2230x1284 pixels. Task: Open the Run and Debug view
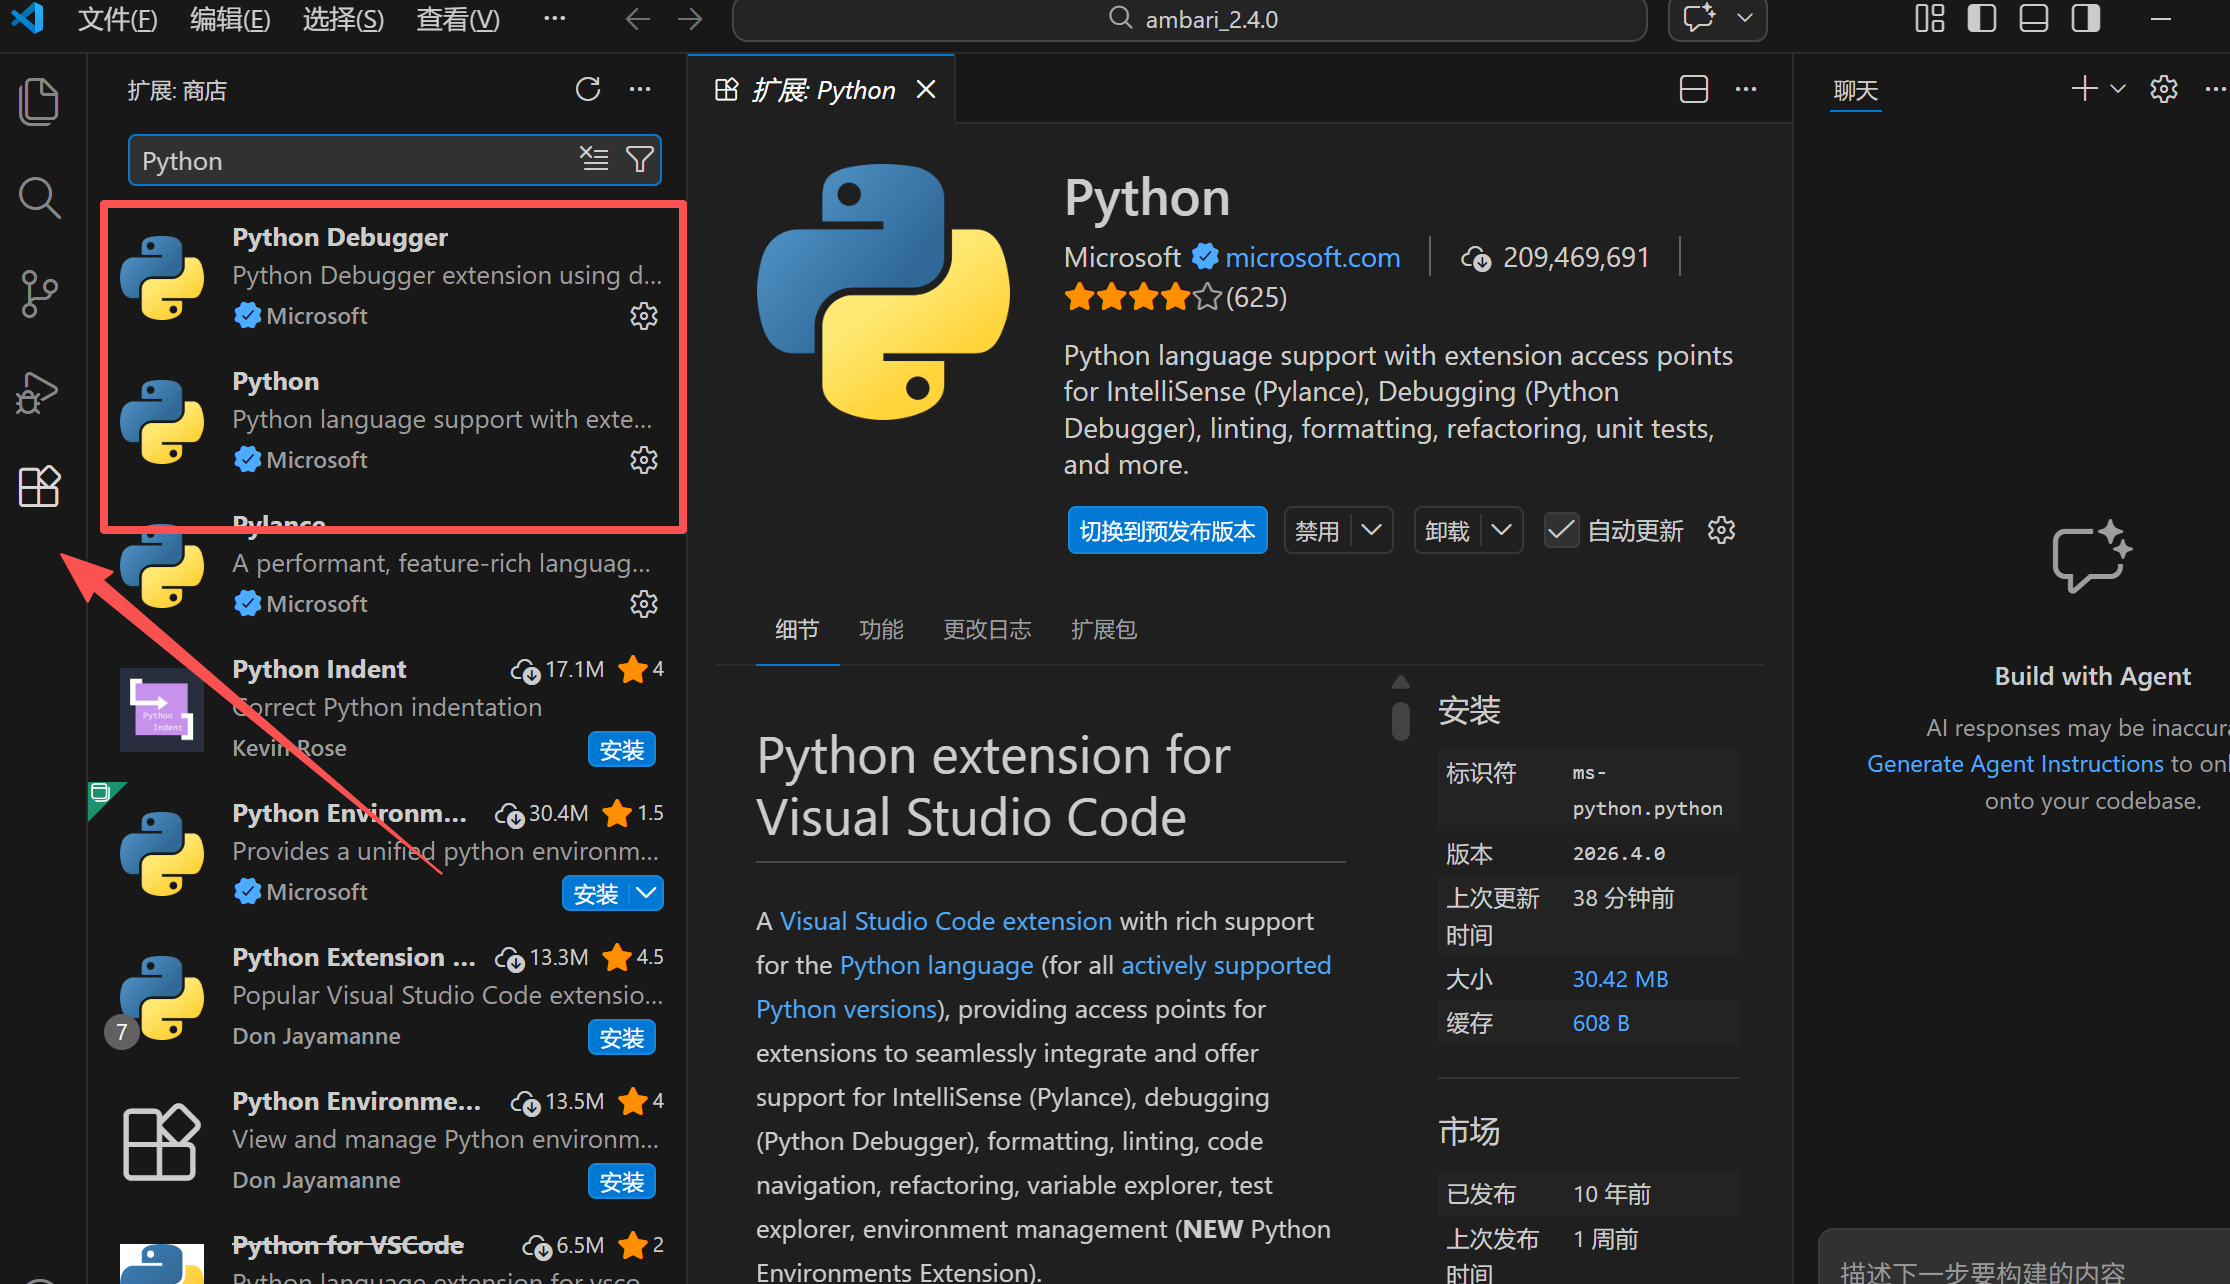(39, 392)
